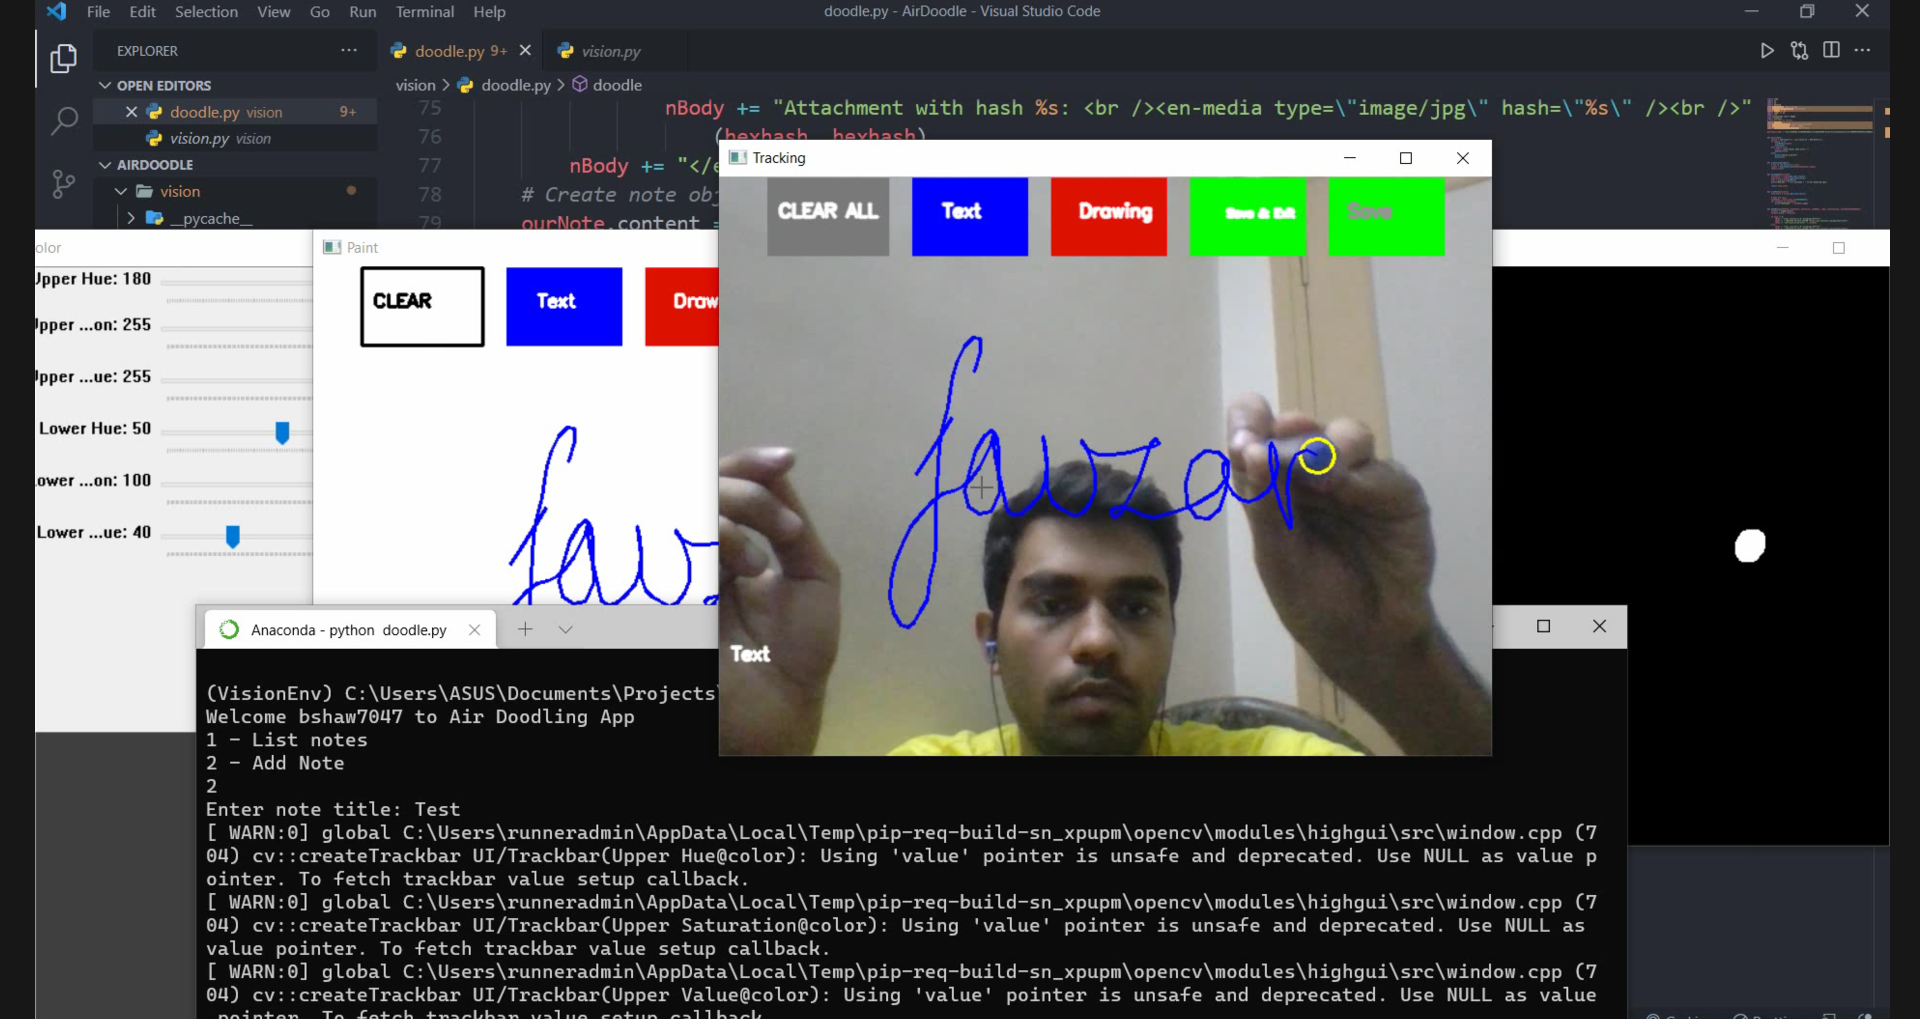The image size is (1920, 1019).
Task: Open the Selection menu
Action: coord(206,12)
